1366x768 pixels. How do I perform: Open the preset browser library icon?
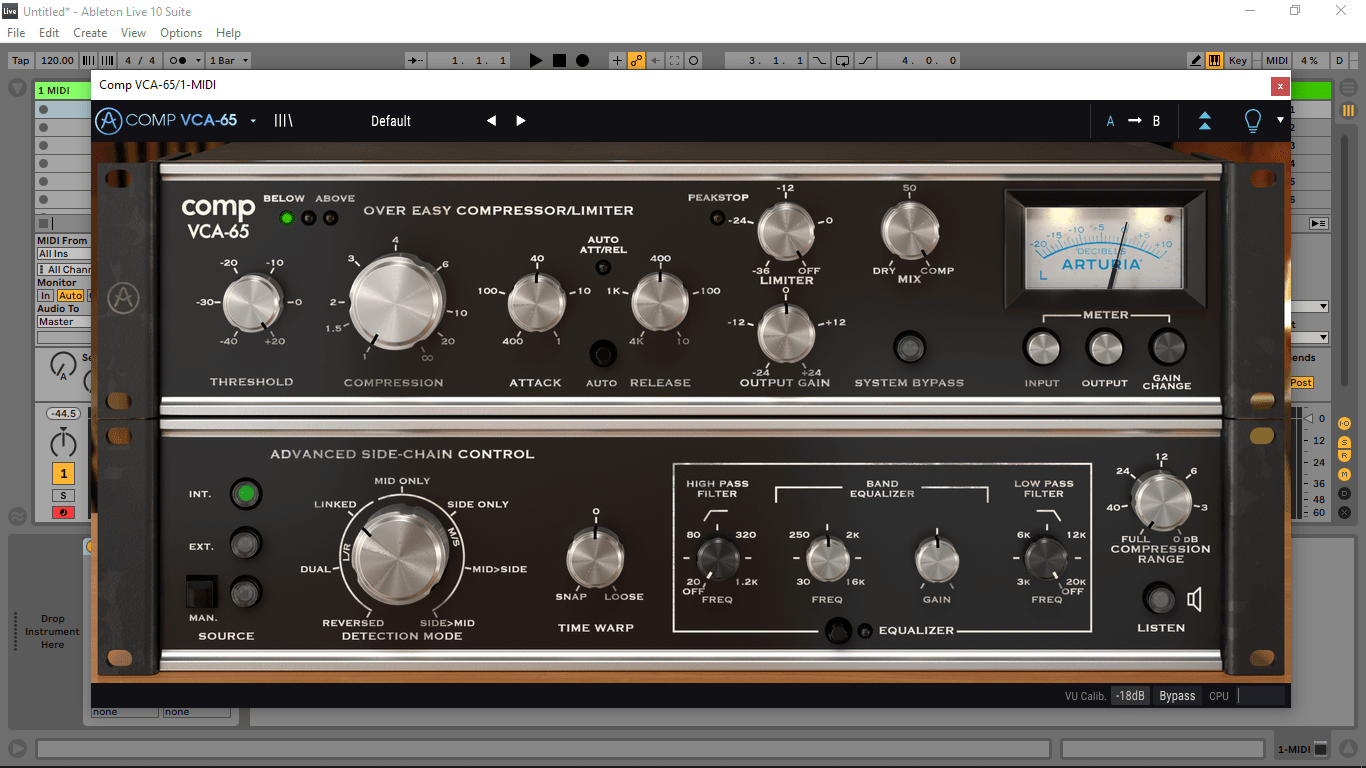(284, 121)
